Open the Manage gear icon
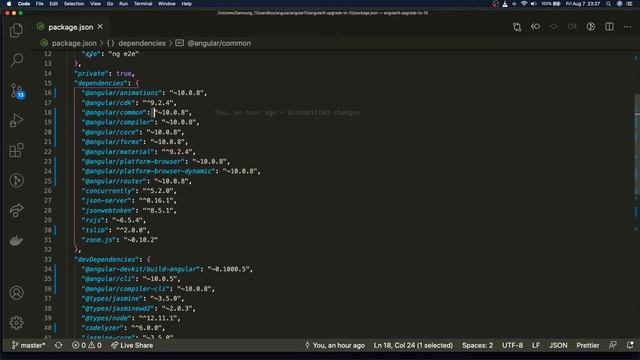 (x=16, y=323)
